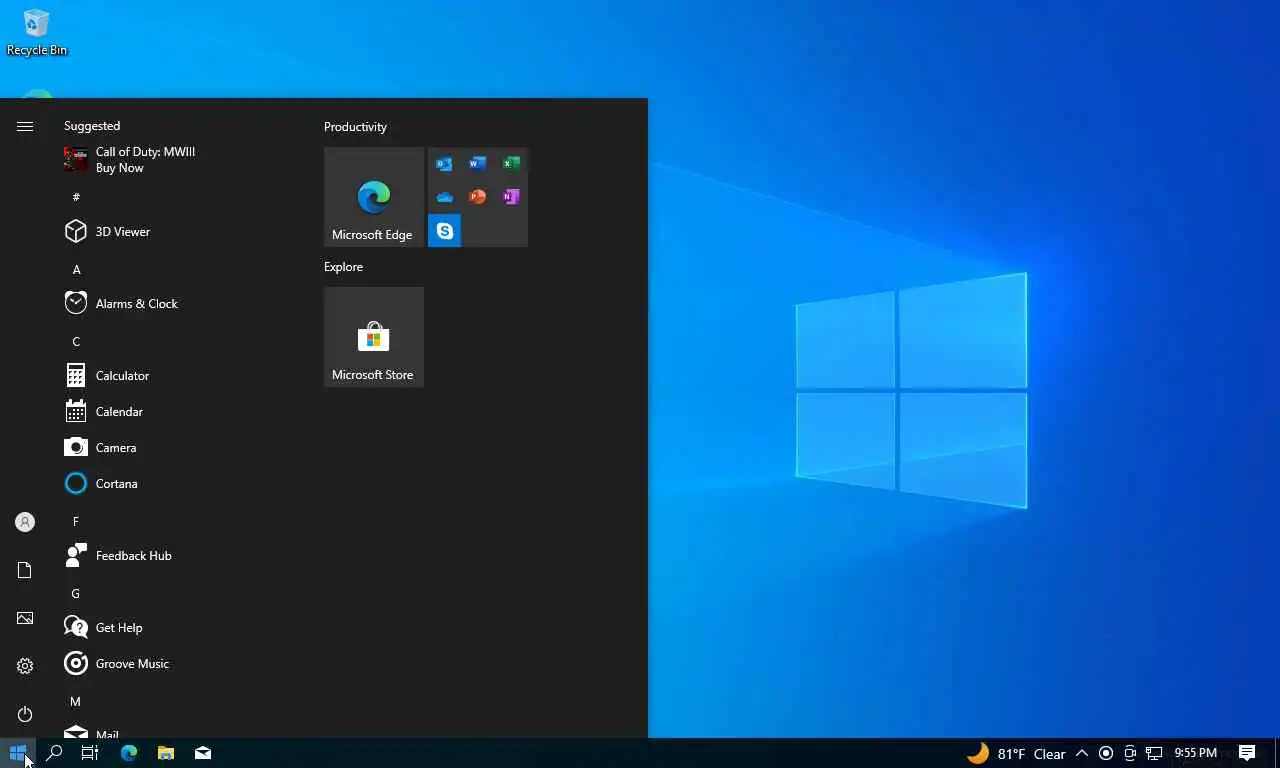Click the network icon in tray

(x=1154, y=753)
